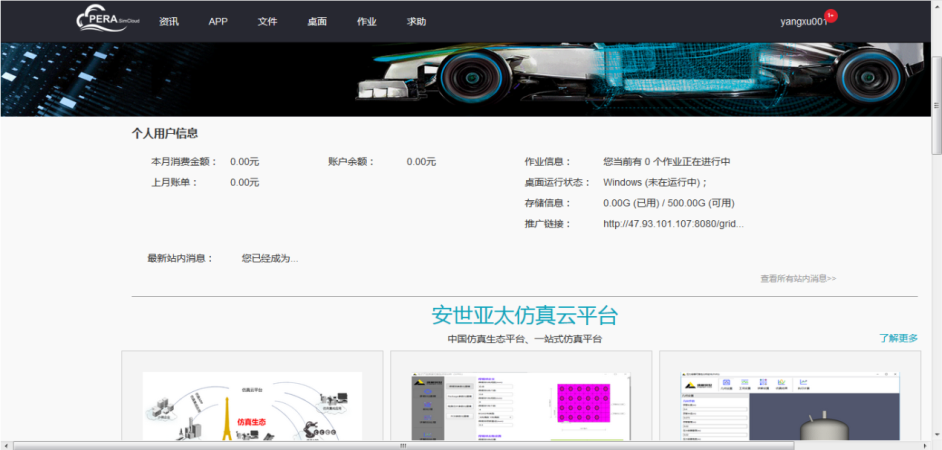Click the 查看所有站内消息>> link
Viewport: 942px width, 450px height.
pyautogui.click(x=798, y=279)
